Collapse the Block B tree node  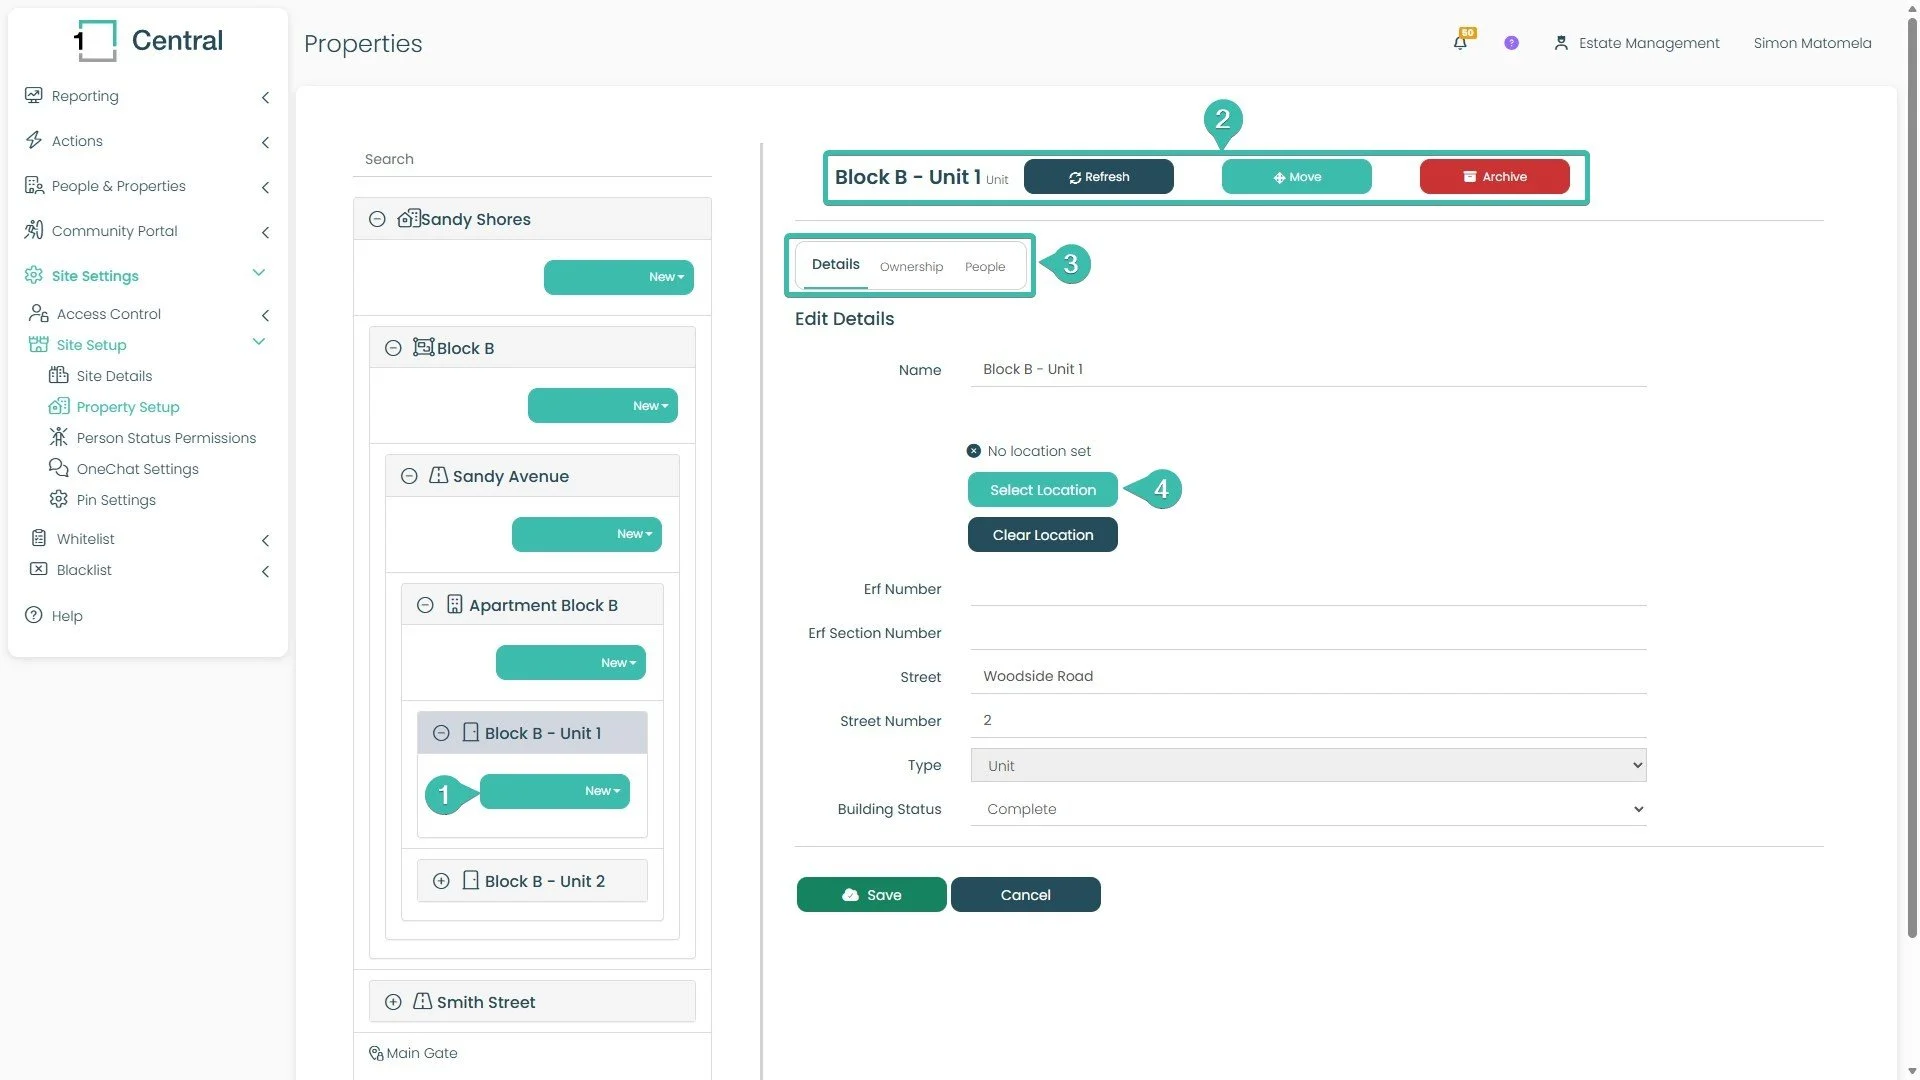tap(393, 348)
